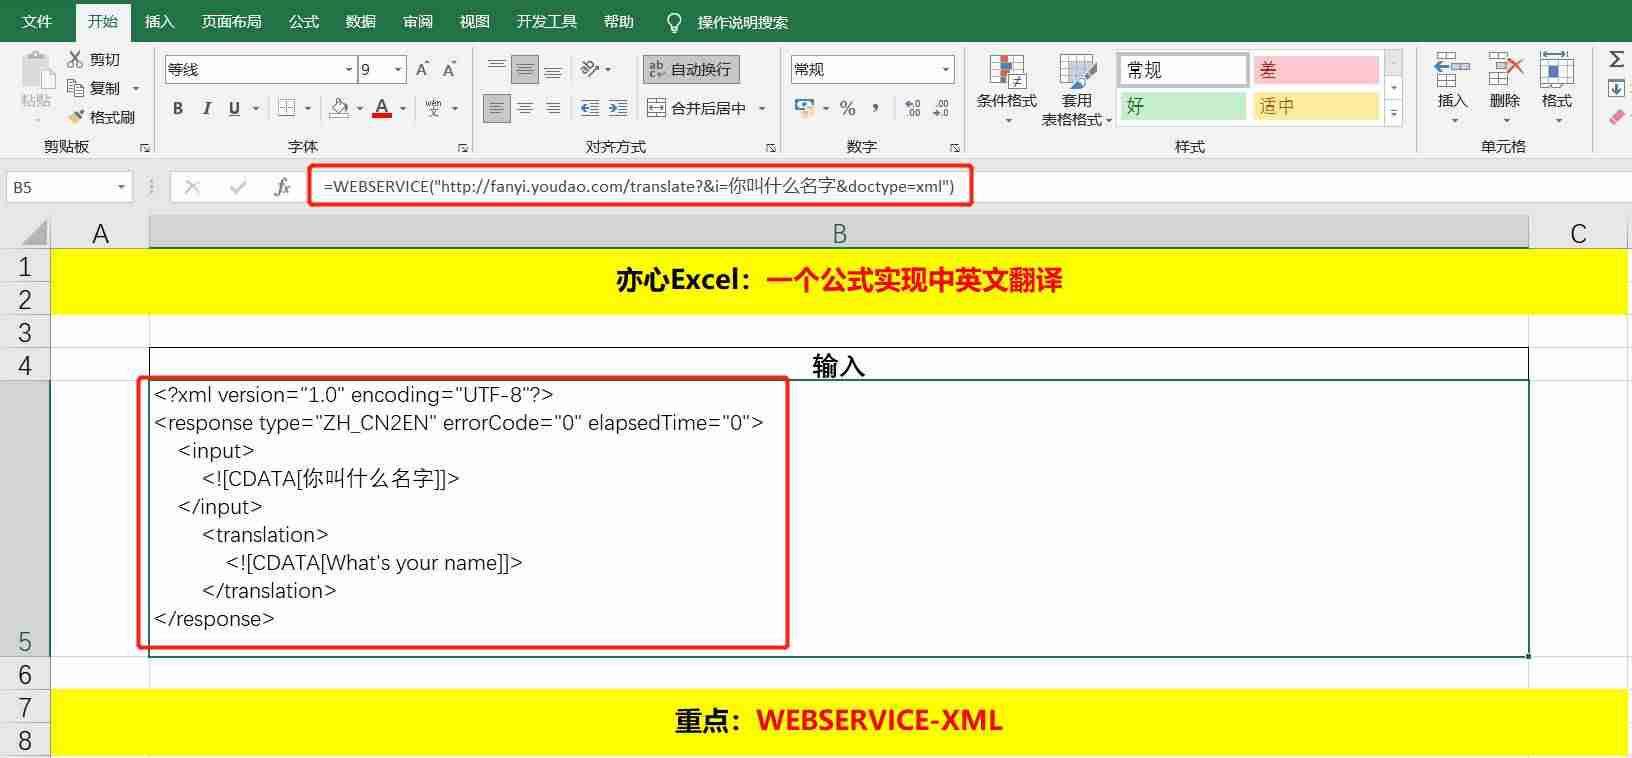
Task: Click the Delete cells (删除) button
Action: pyautogui.click(x=1505, y=88)
